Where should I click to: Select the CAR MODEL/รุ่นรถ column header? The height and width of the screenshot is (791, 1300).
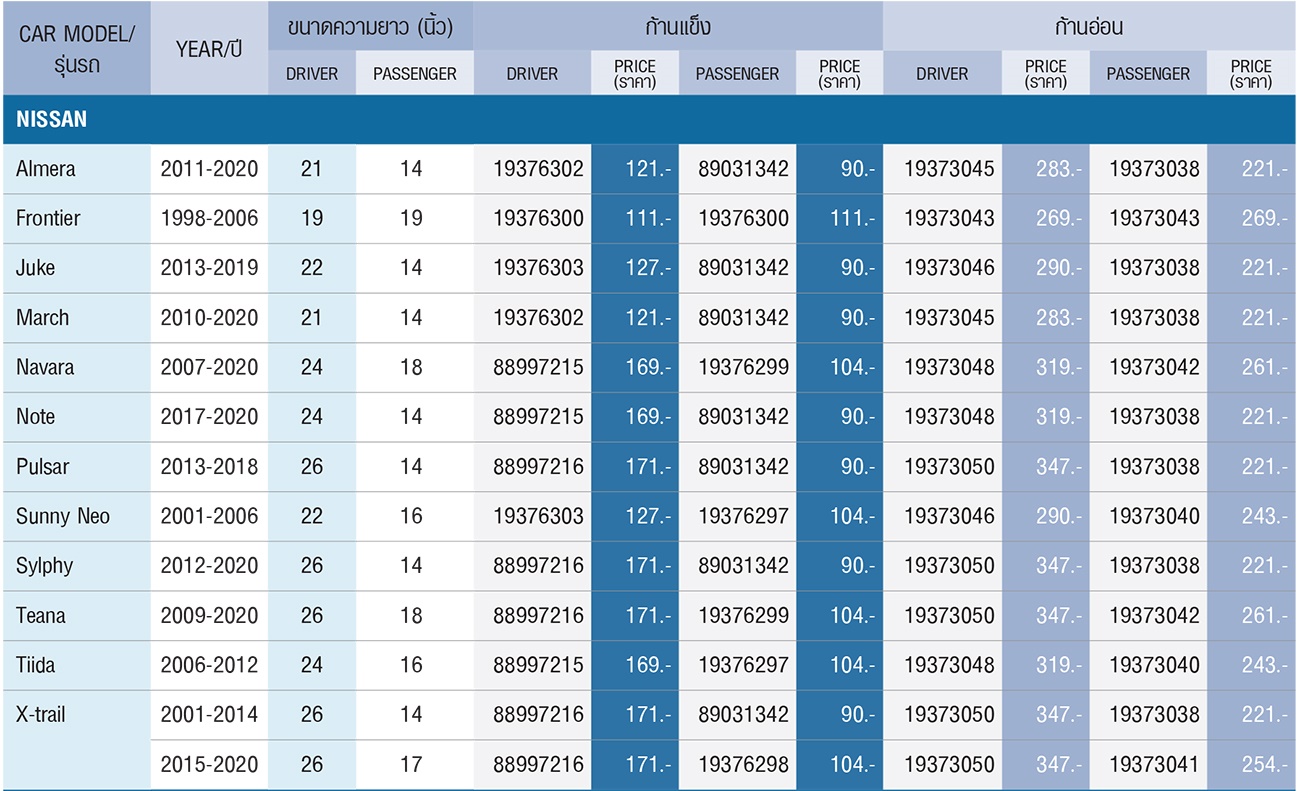(x=76, y=49)
